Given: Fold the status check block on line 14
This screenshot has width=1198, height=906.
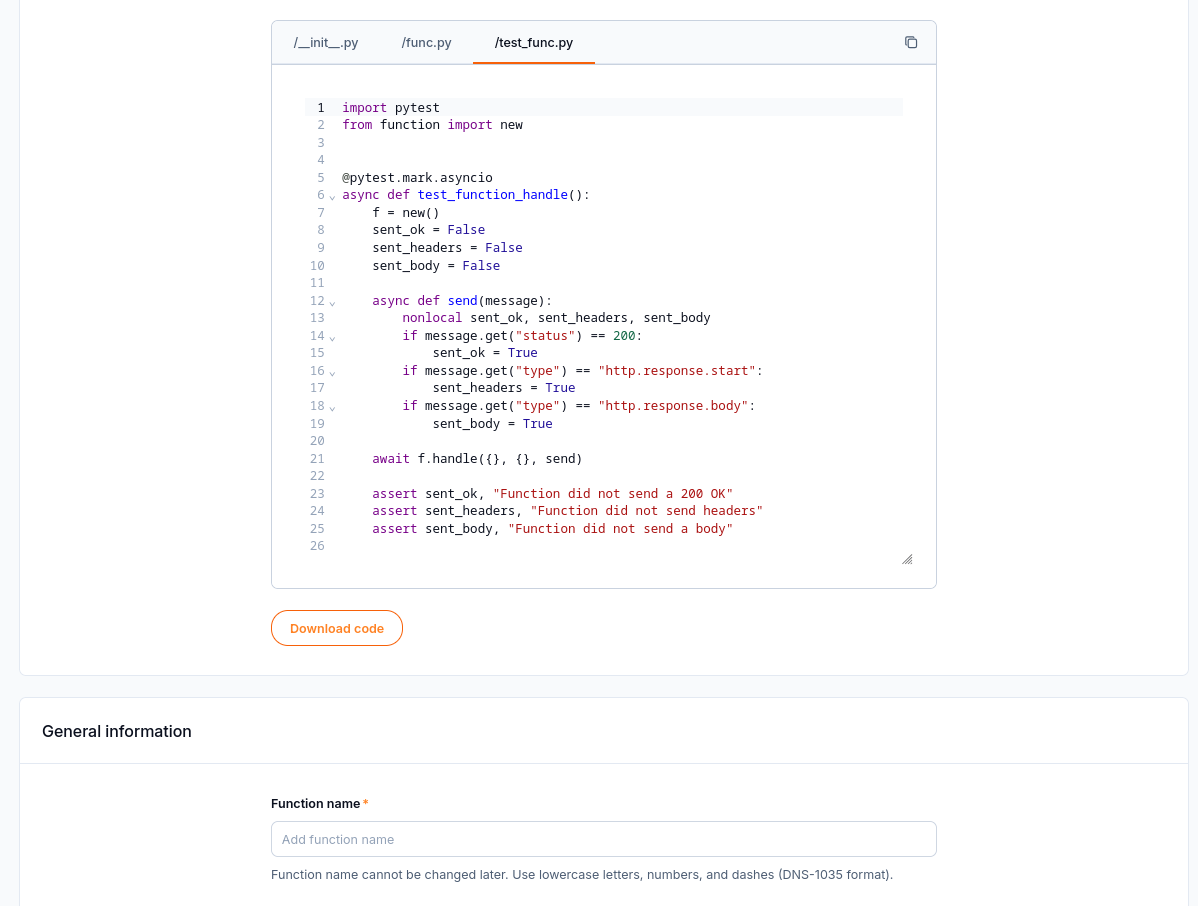Looking at the screenshot, I should (332, 338).
